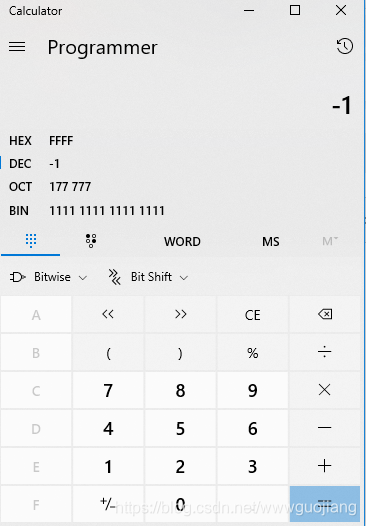Switch to full keypad view
The width and height of the screenshot is (366, 526).
[31, 241]
